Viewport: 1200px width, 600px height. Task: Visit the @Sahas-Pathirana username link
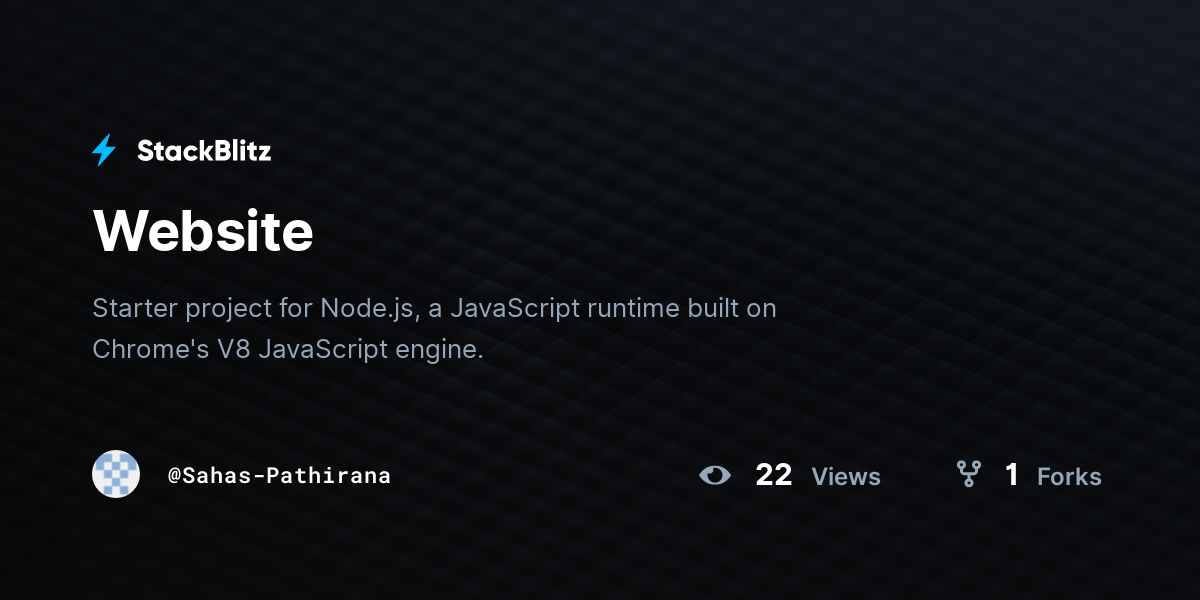coord(279,475)
